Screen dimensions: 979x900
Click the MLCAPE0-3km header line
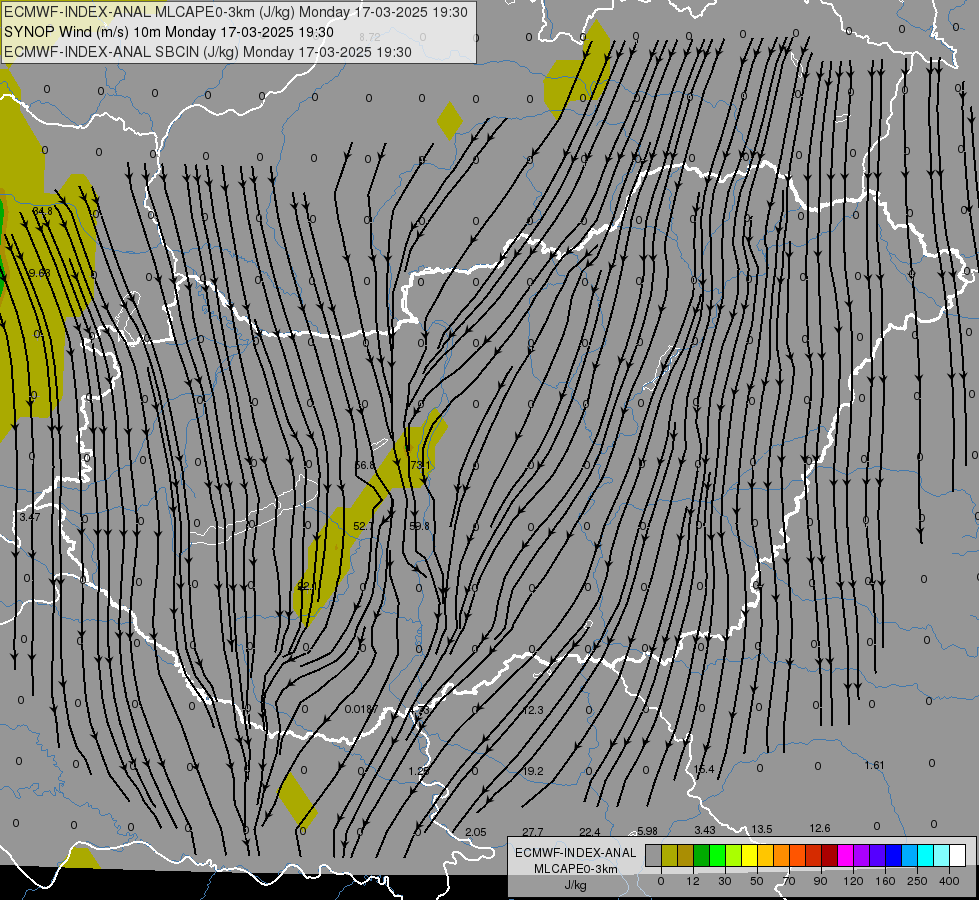coord(236,12)
